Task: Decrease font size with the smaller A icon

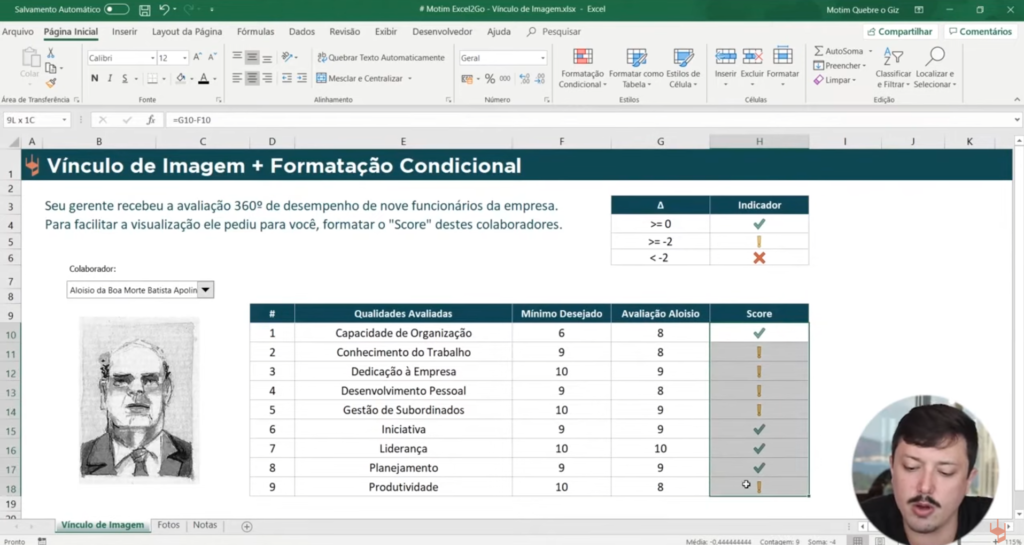Action: [212, 57]
